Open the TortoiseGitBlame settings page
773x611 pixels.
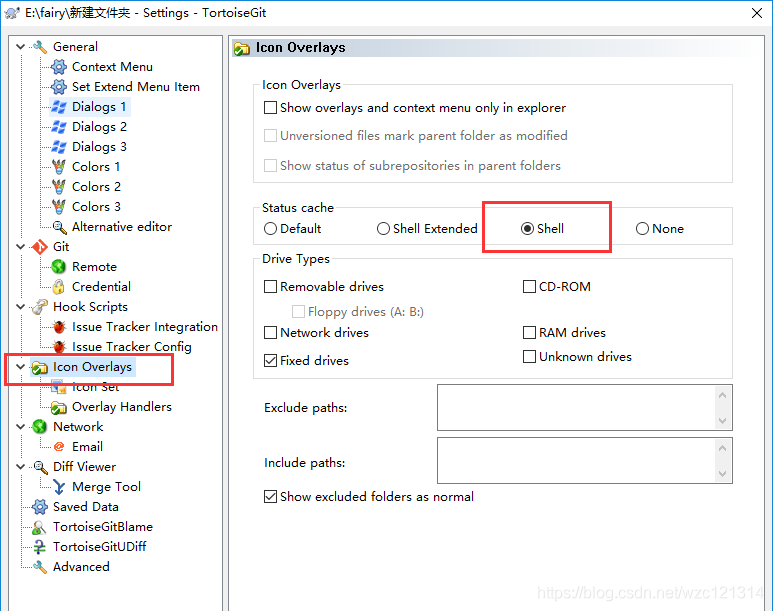pyautogui.click(x=103, y=527)
